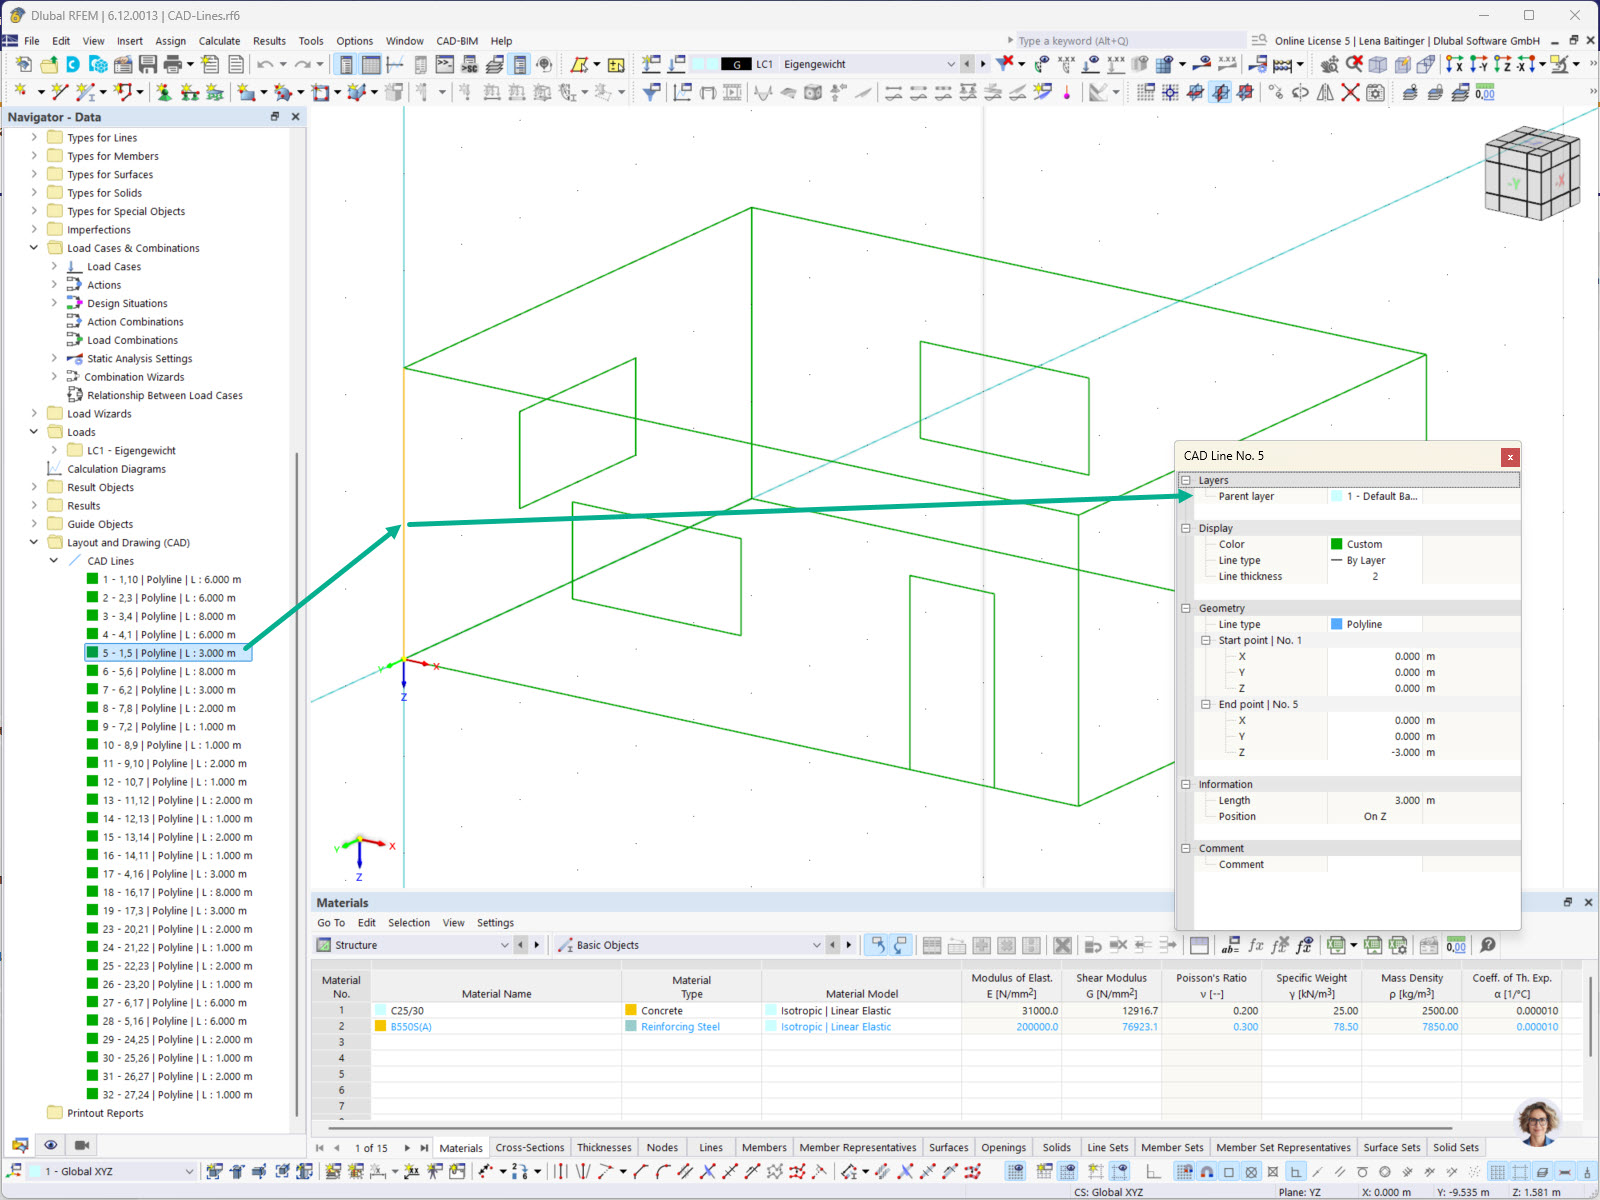Select the Custom color swatch for line color
This screenshot has width=1600, height=1200.
coord(1337,543)
